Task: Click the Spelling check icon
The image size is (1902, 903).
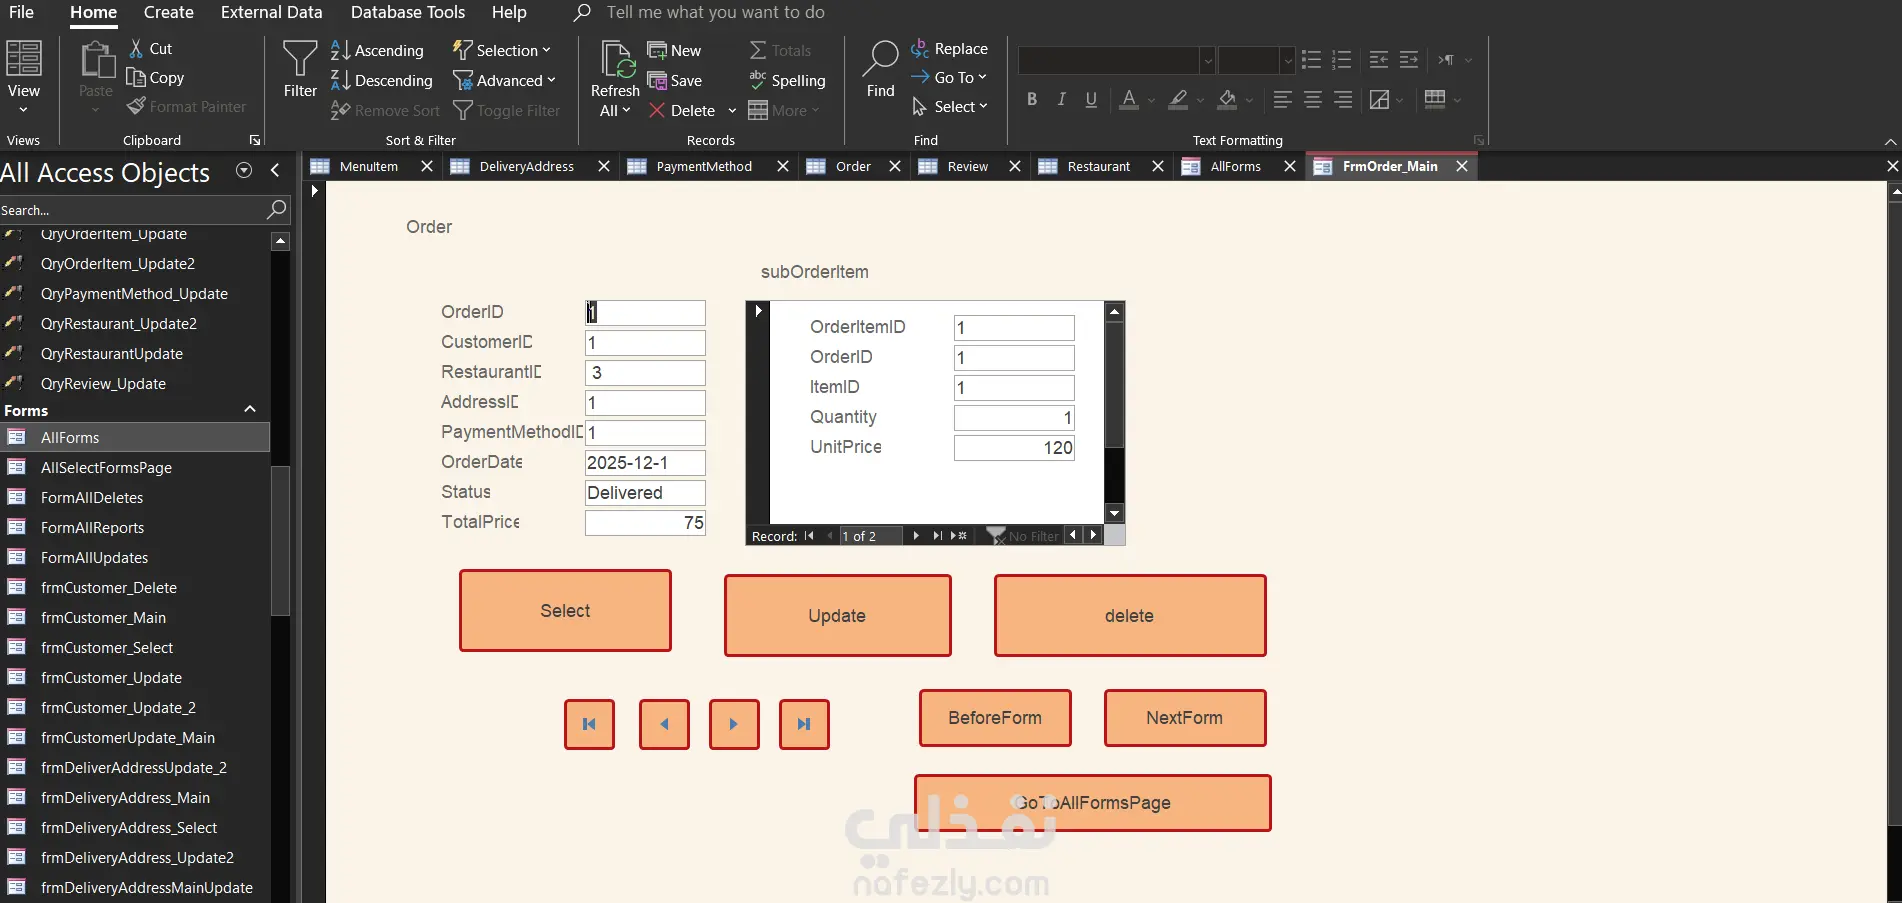Action: coord(758,80)
